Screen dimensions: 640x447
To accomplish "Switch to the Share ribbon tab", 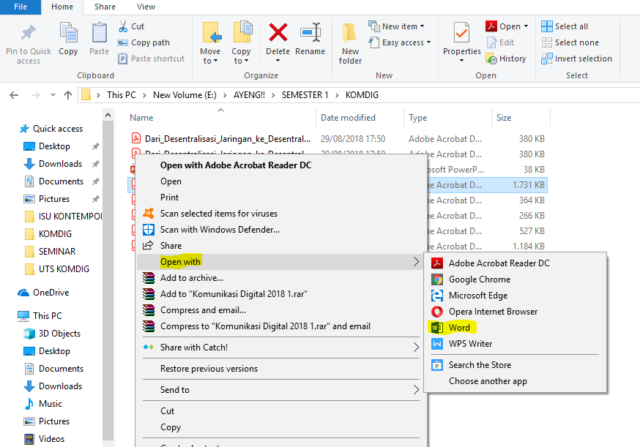I will tap(105, 7).
